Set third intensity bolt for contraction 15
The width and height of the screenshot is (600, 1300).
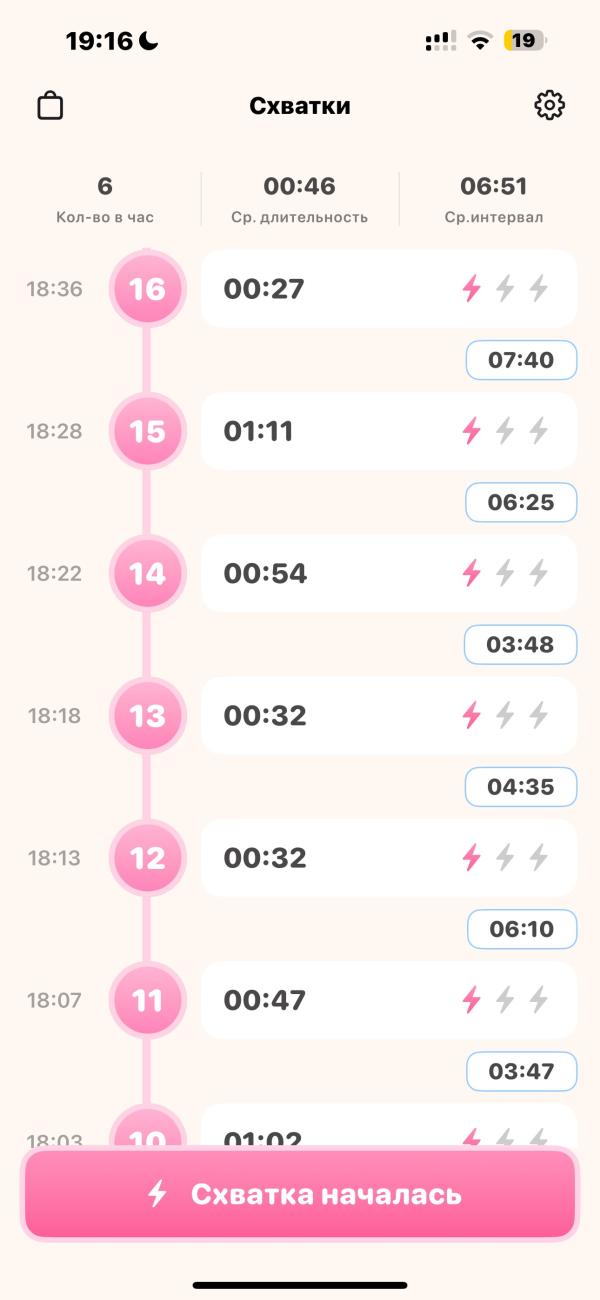[x=539, y=431]
